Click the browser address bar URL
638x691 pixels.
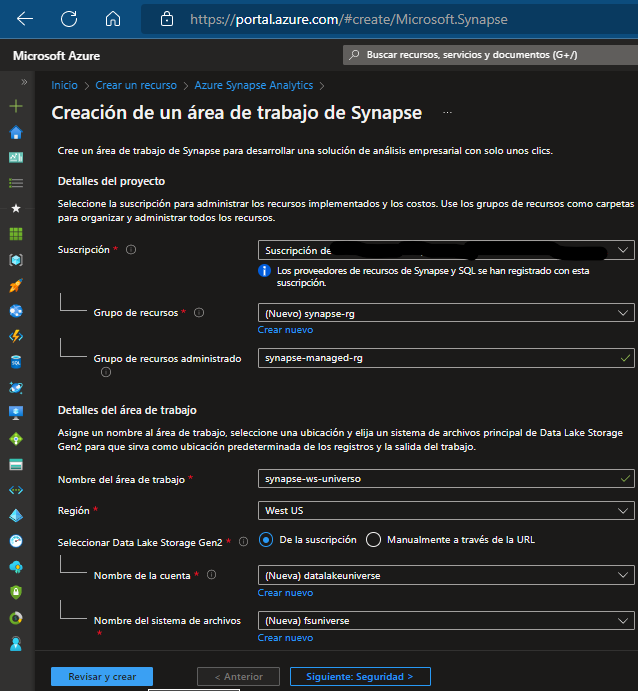tap(349, 19)
